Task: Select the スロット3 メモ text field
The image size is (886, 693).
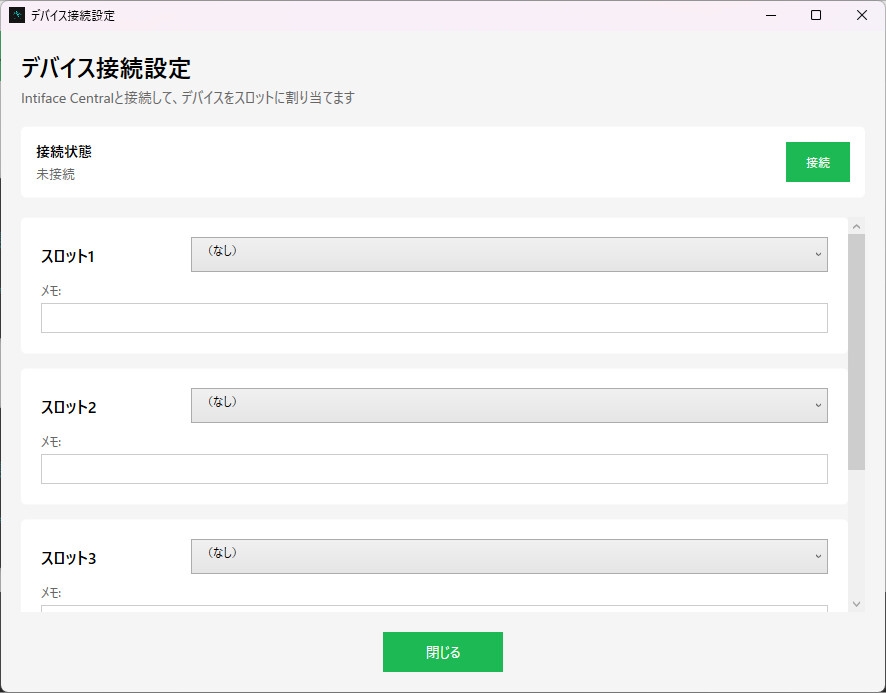Action: (434, 607)
